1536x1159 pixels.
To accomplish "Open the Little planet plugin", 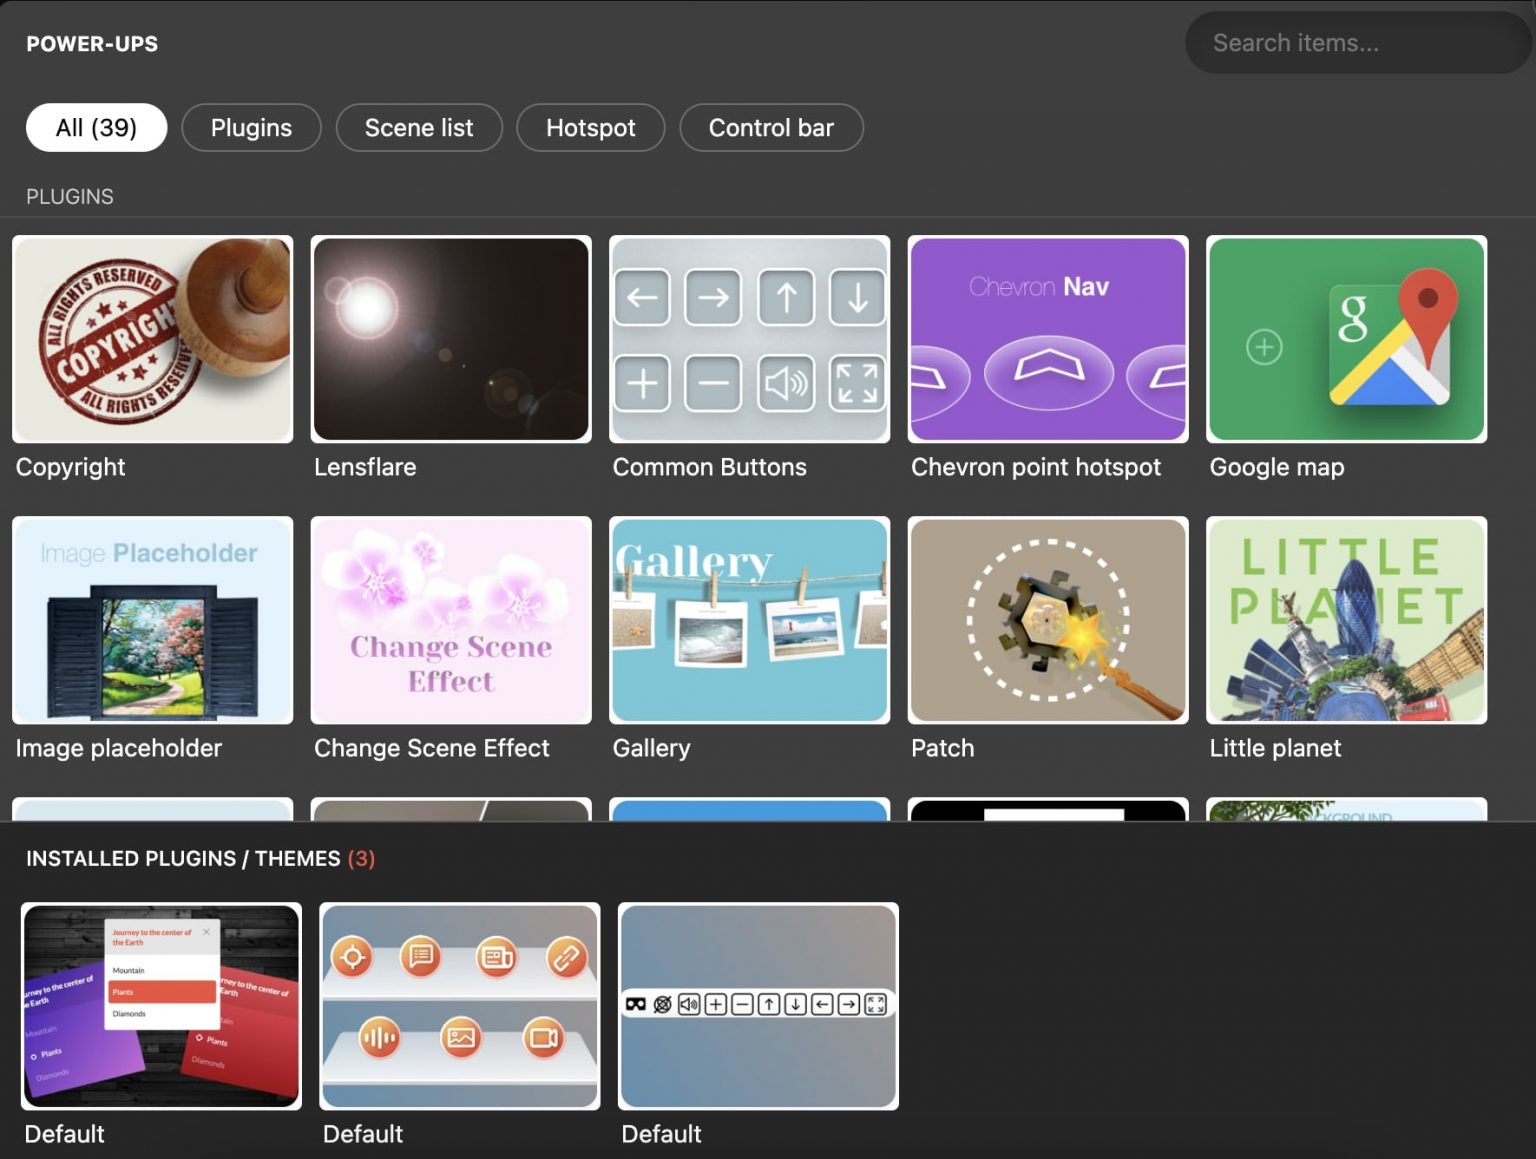I will [x=1346, y=620].
